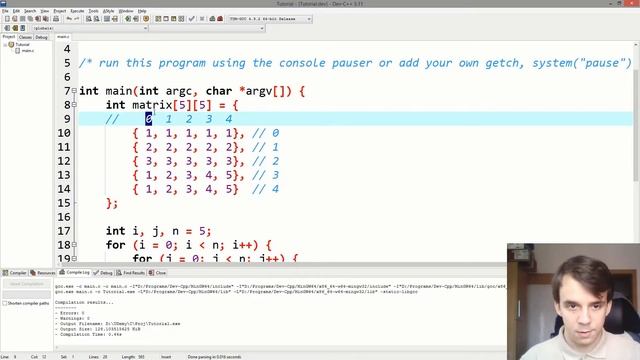Collapse the code fold at line 18

click(x=74, y=245)
